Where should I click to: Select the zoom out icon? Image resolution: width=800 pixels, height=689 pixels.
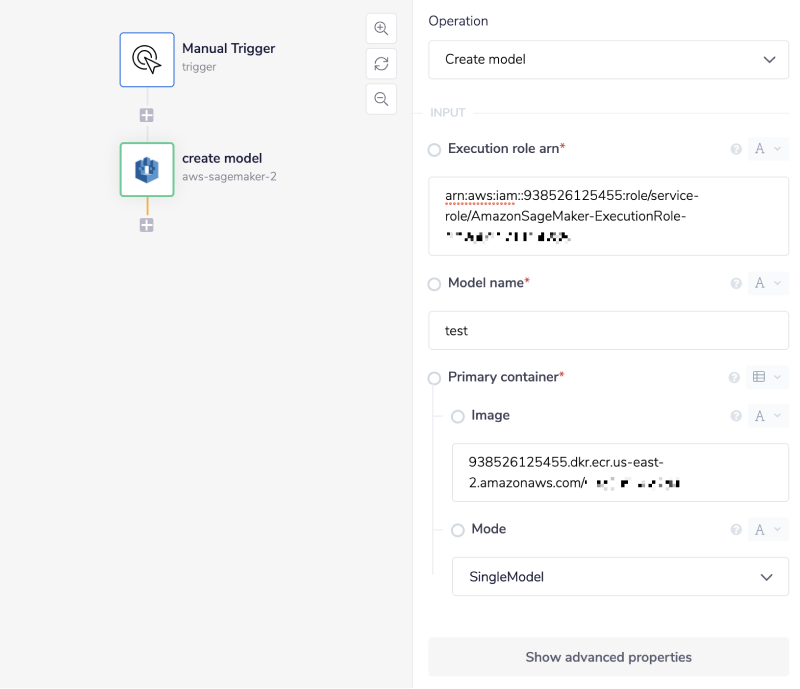click(x=381, y=98)
